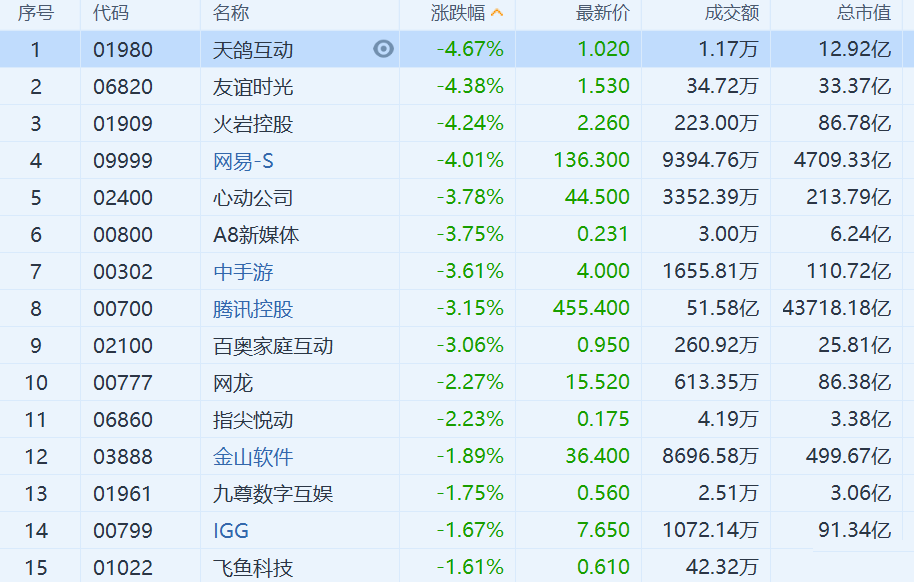This screenshot has height=582, width=914.
Task: Click the 名称 column header
Action: (x=231, y=13)
